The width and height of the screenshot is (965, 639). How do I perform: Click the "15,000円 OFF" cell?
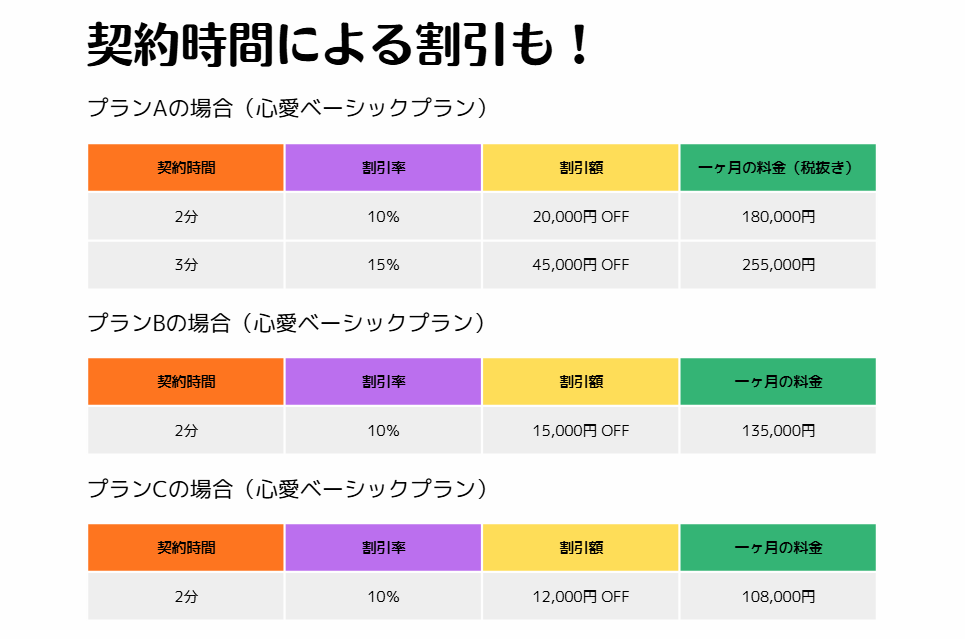pyautogui.click(x=581, y=431)
